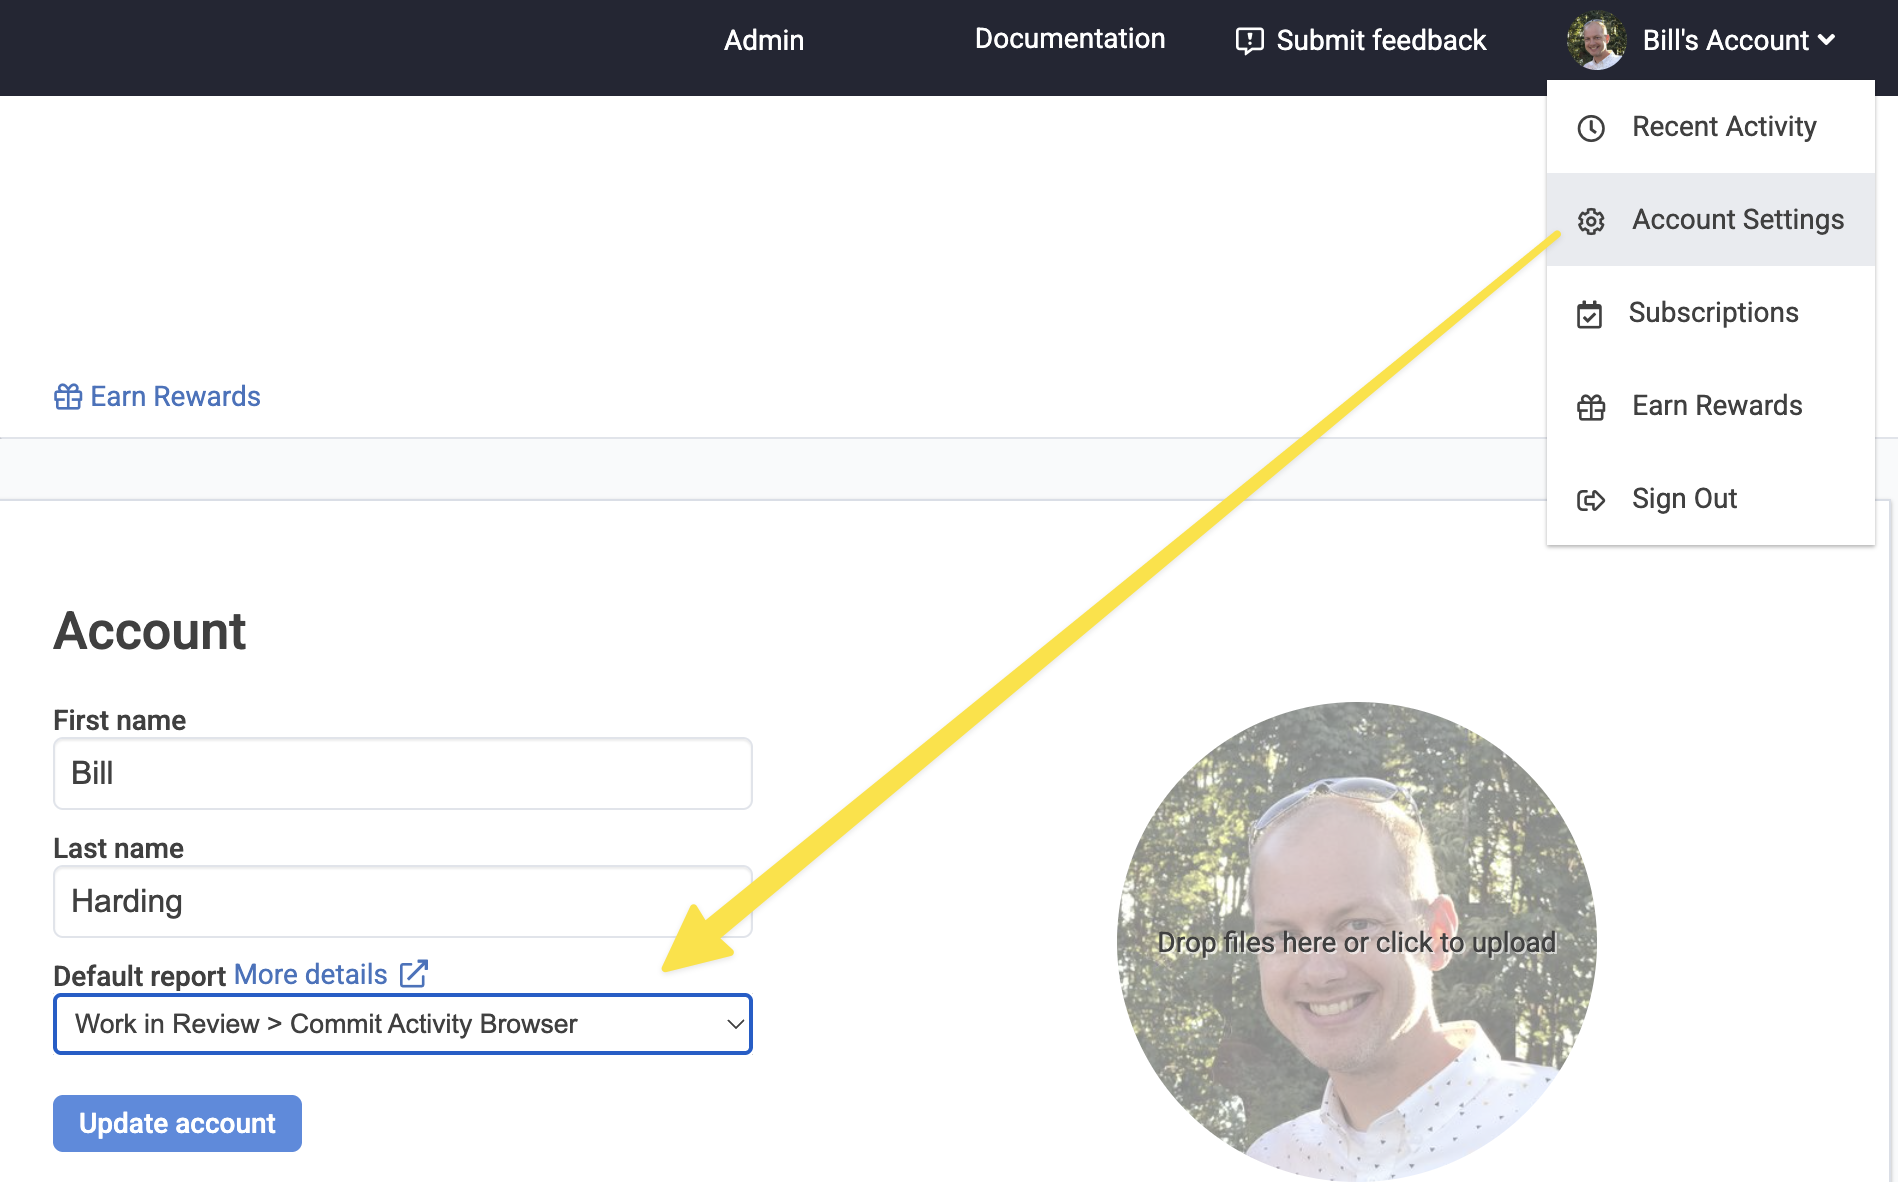Click Bill's profile avatar in header
Screen dimensions: 1898x1182
click(x=1596, y=40)
